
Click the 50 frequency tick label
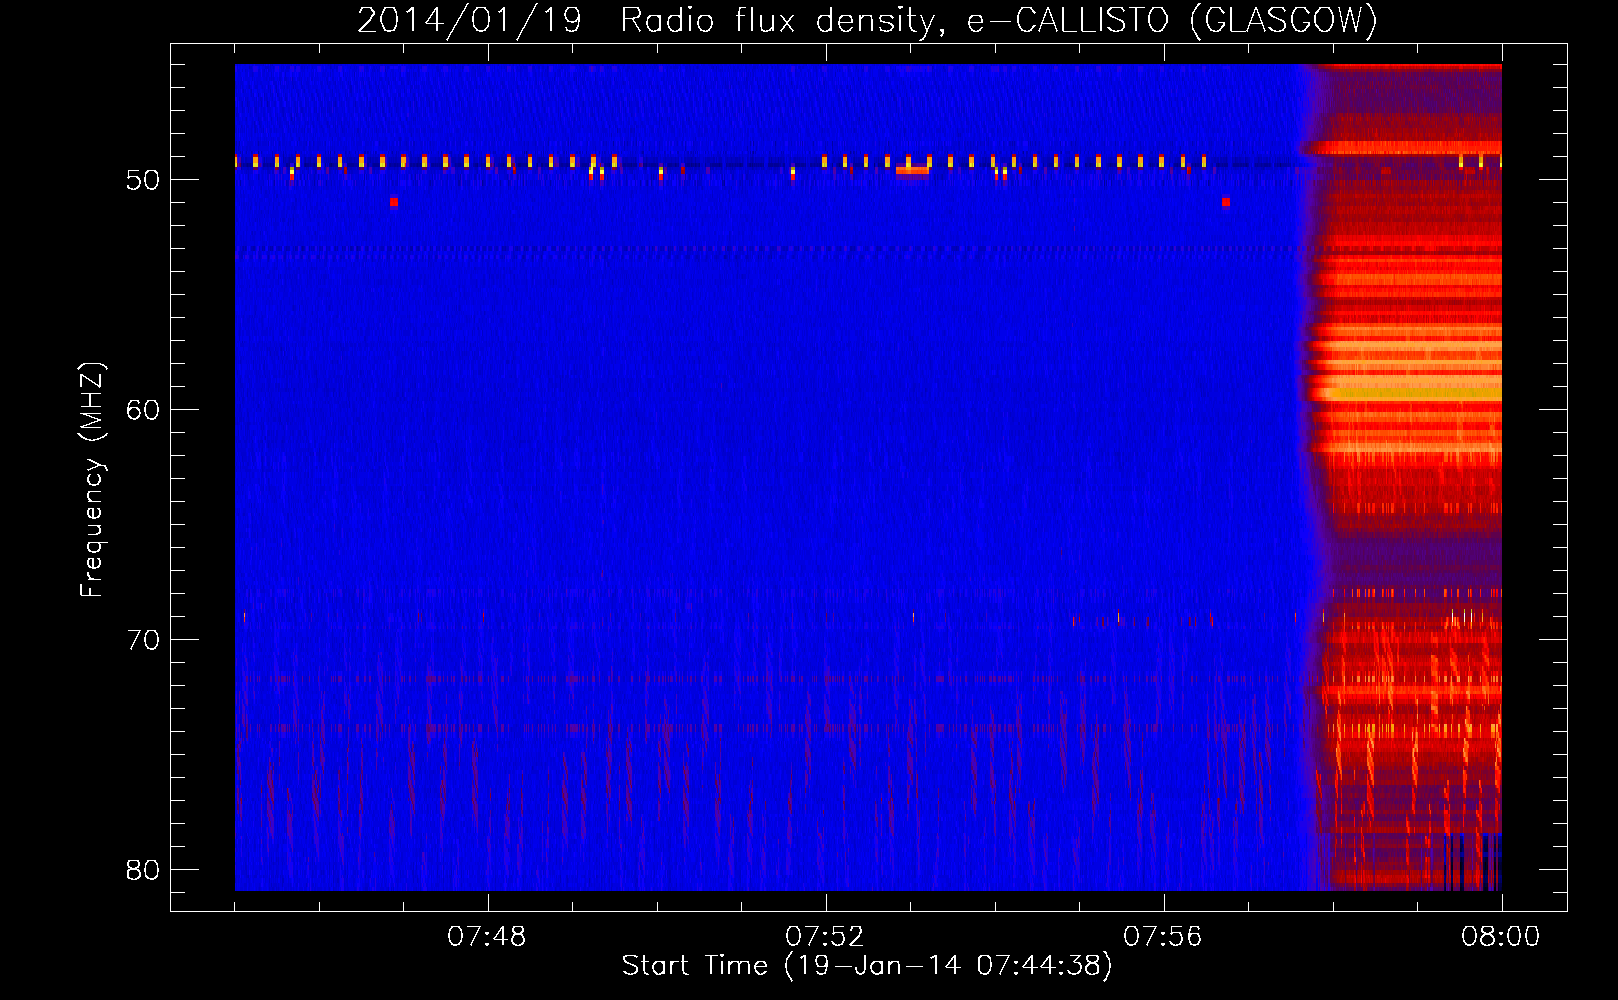[x=143, y=181]
